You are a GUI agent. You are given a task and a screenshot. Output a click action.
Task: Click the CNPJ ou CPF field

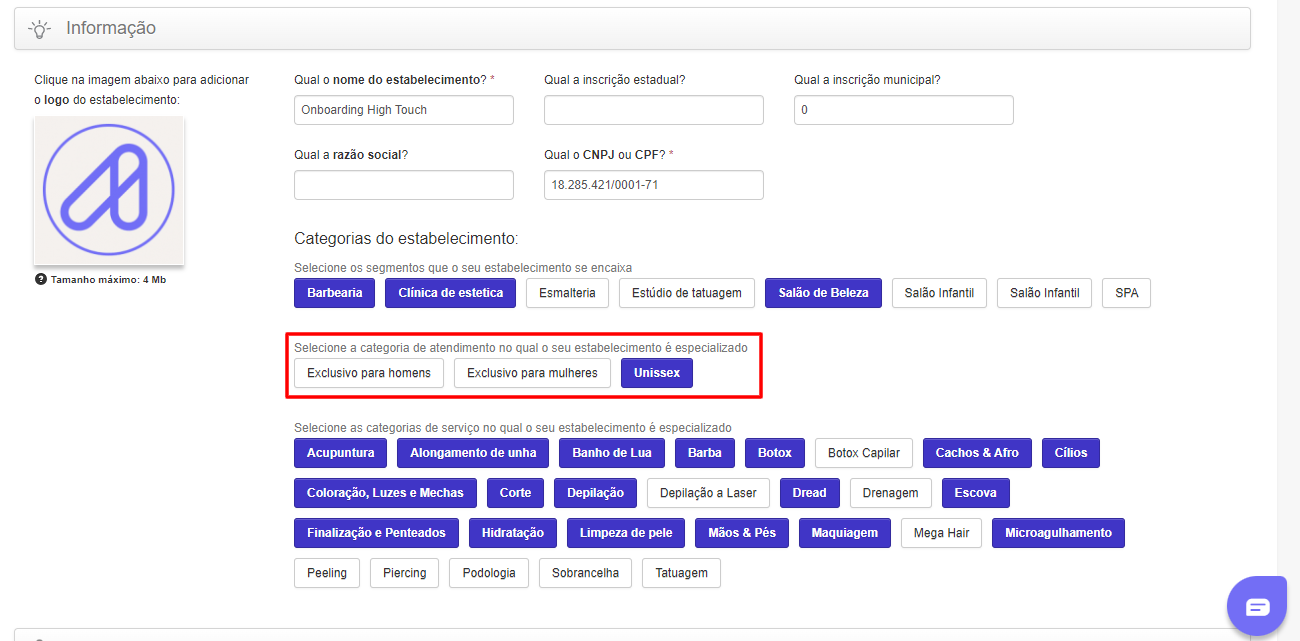click(654, 185)
